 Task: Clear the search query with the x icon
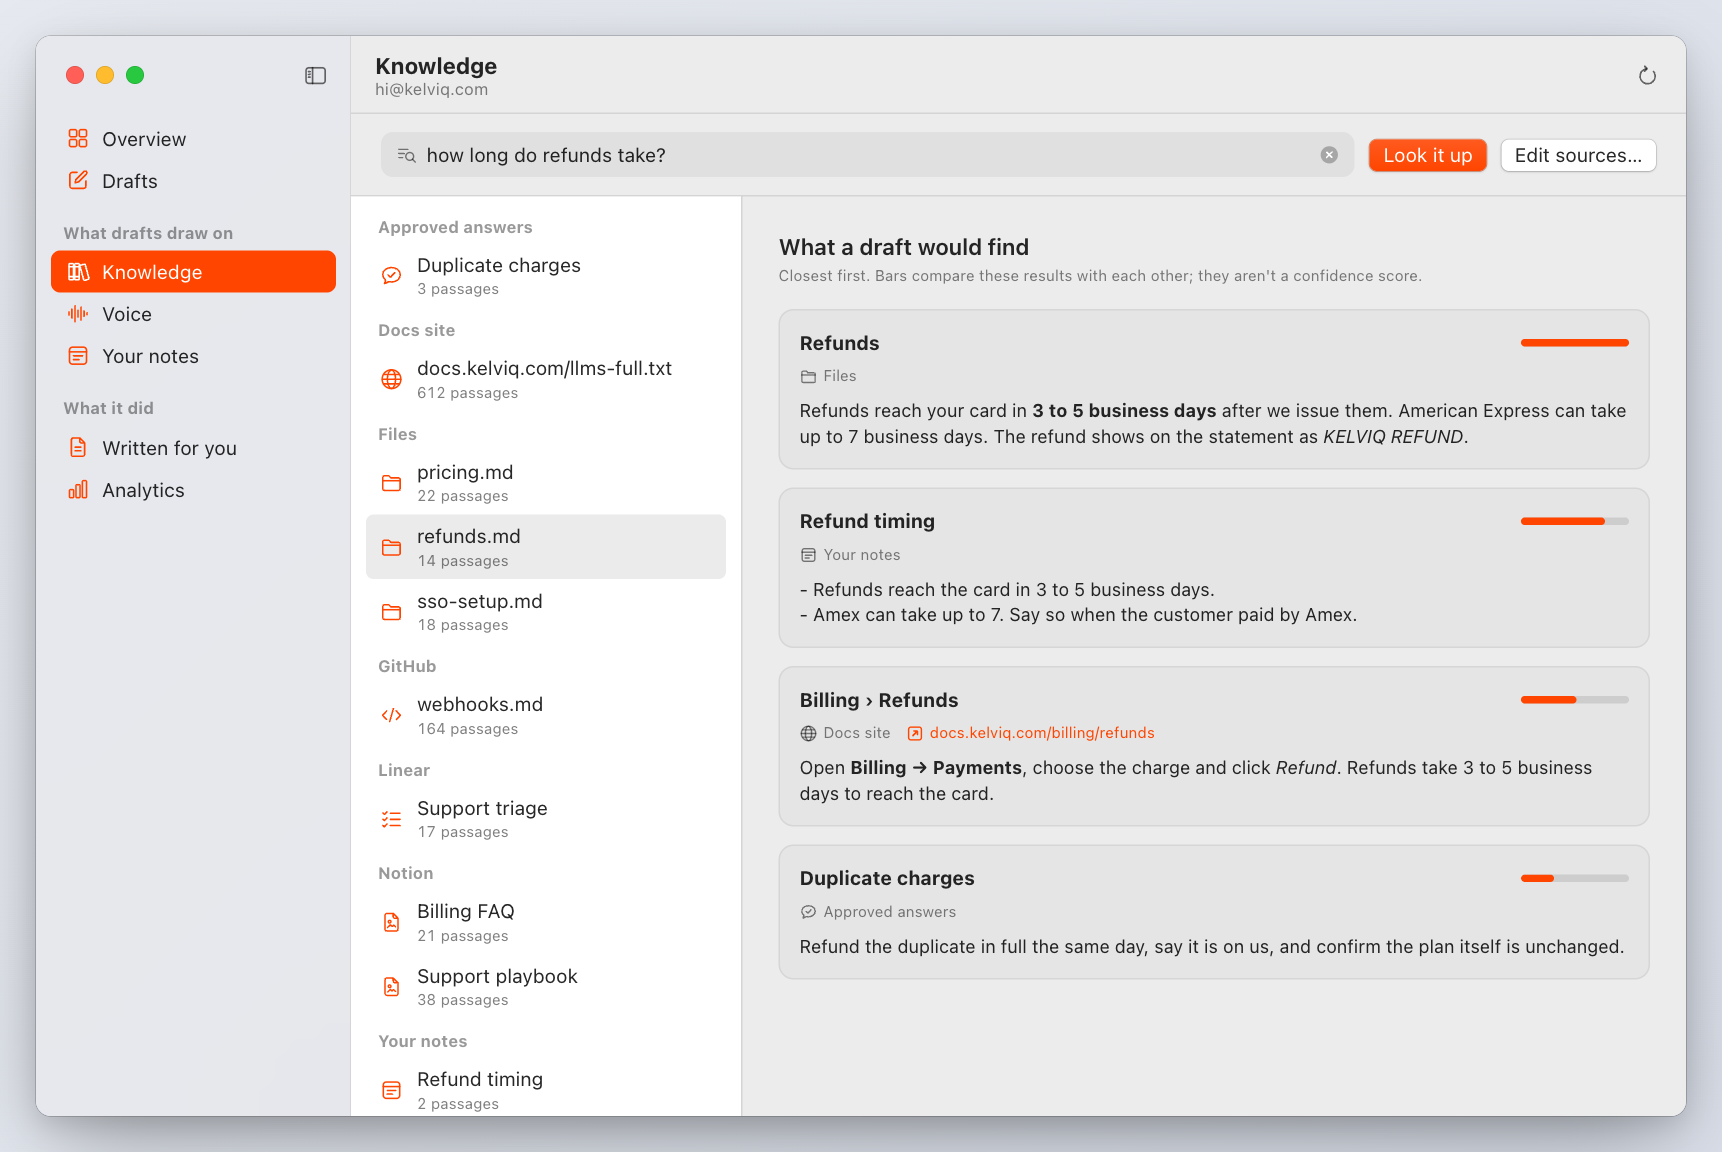1329,155
